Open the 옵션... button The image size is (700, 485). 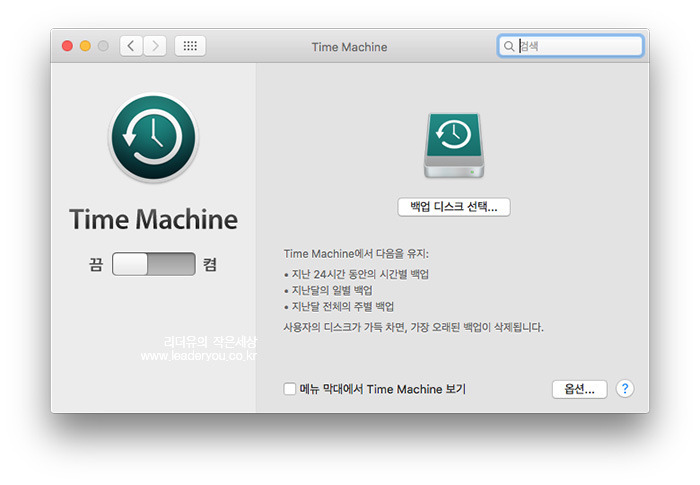[579, 389]
